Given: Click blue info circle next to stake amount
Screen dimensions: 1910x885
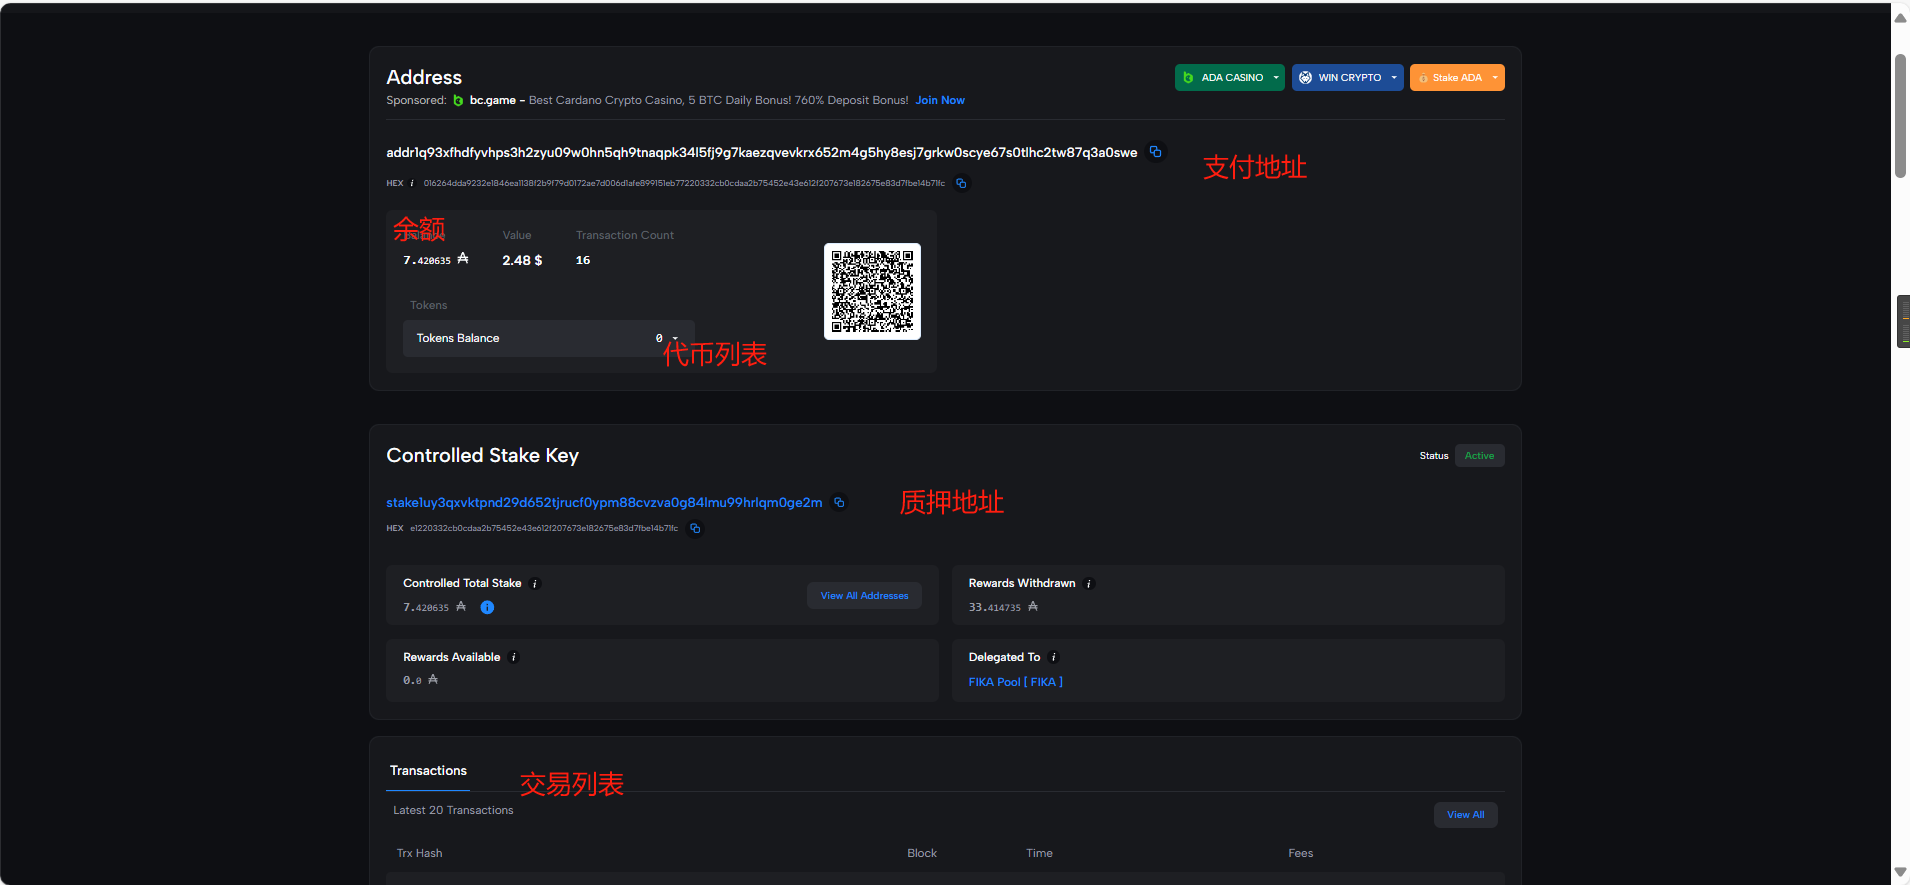Looking at the screenshot, I should click(x=487, y=607).
